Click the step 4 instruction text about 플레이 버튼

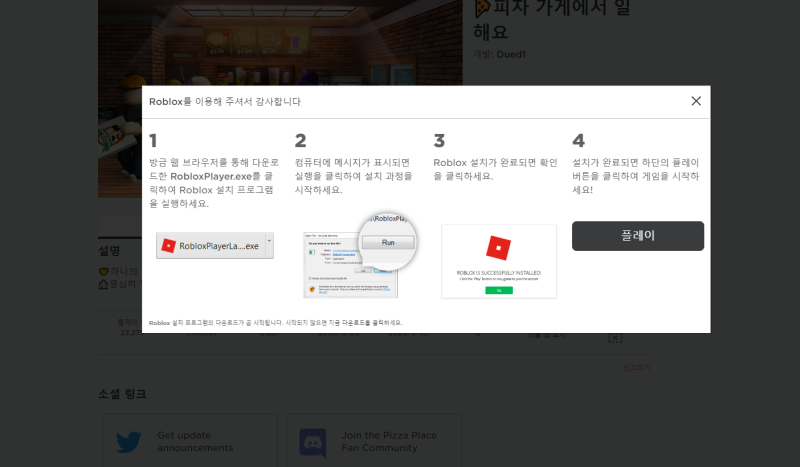pyautogui.click(x=635, y=176)
